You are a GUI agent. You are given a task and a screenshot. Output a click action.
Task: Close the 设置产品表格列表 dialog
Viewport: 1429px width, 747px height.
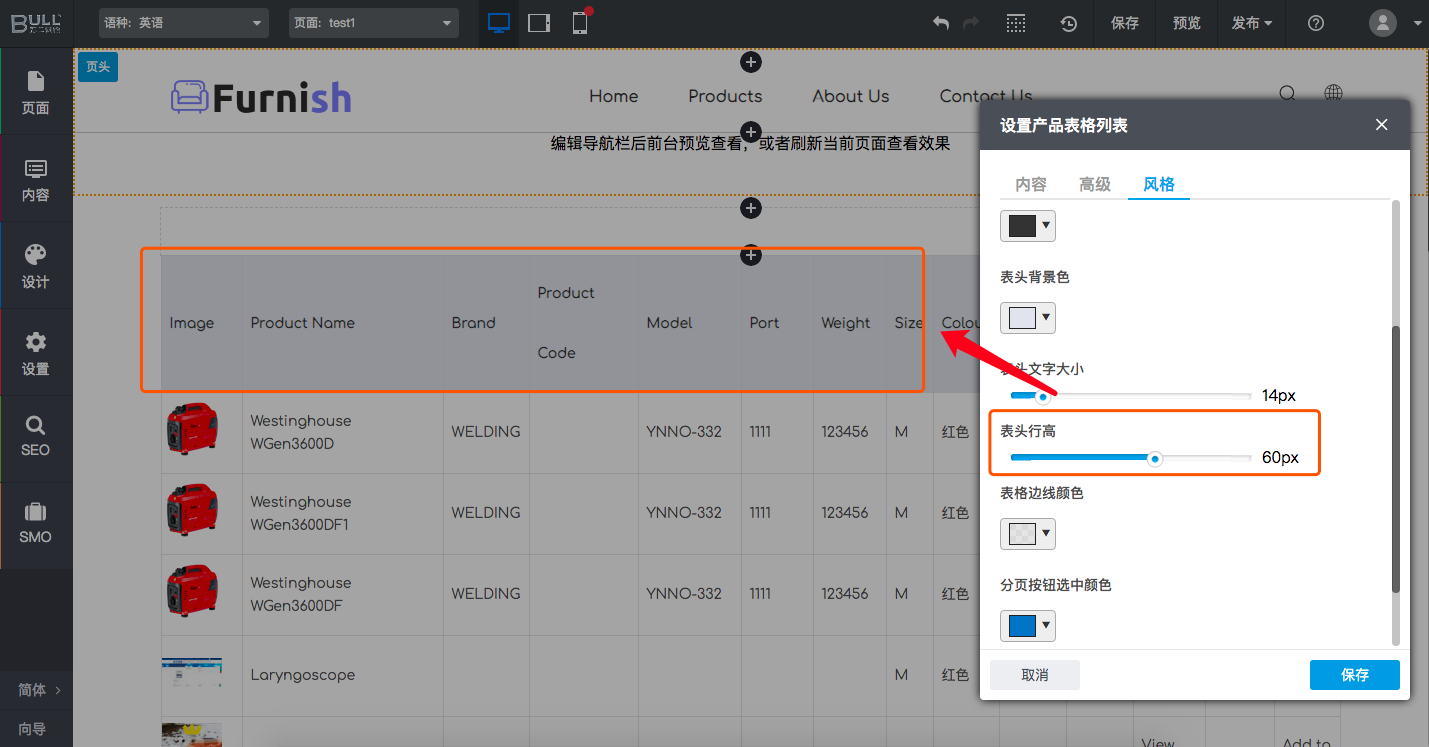coord(1381,125)
